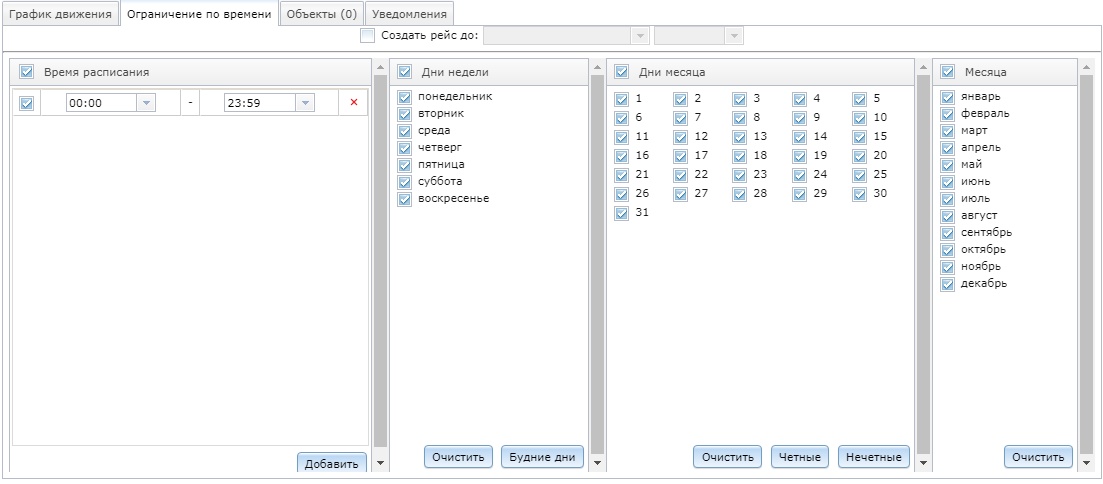Click сентябрь label
This screenshot has height=484, width=1103.
(x=986, y=232)
